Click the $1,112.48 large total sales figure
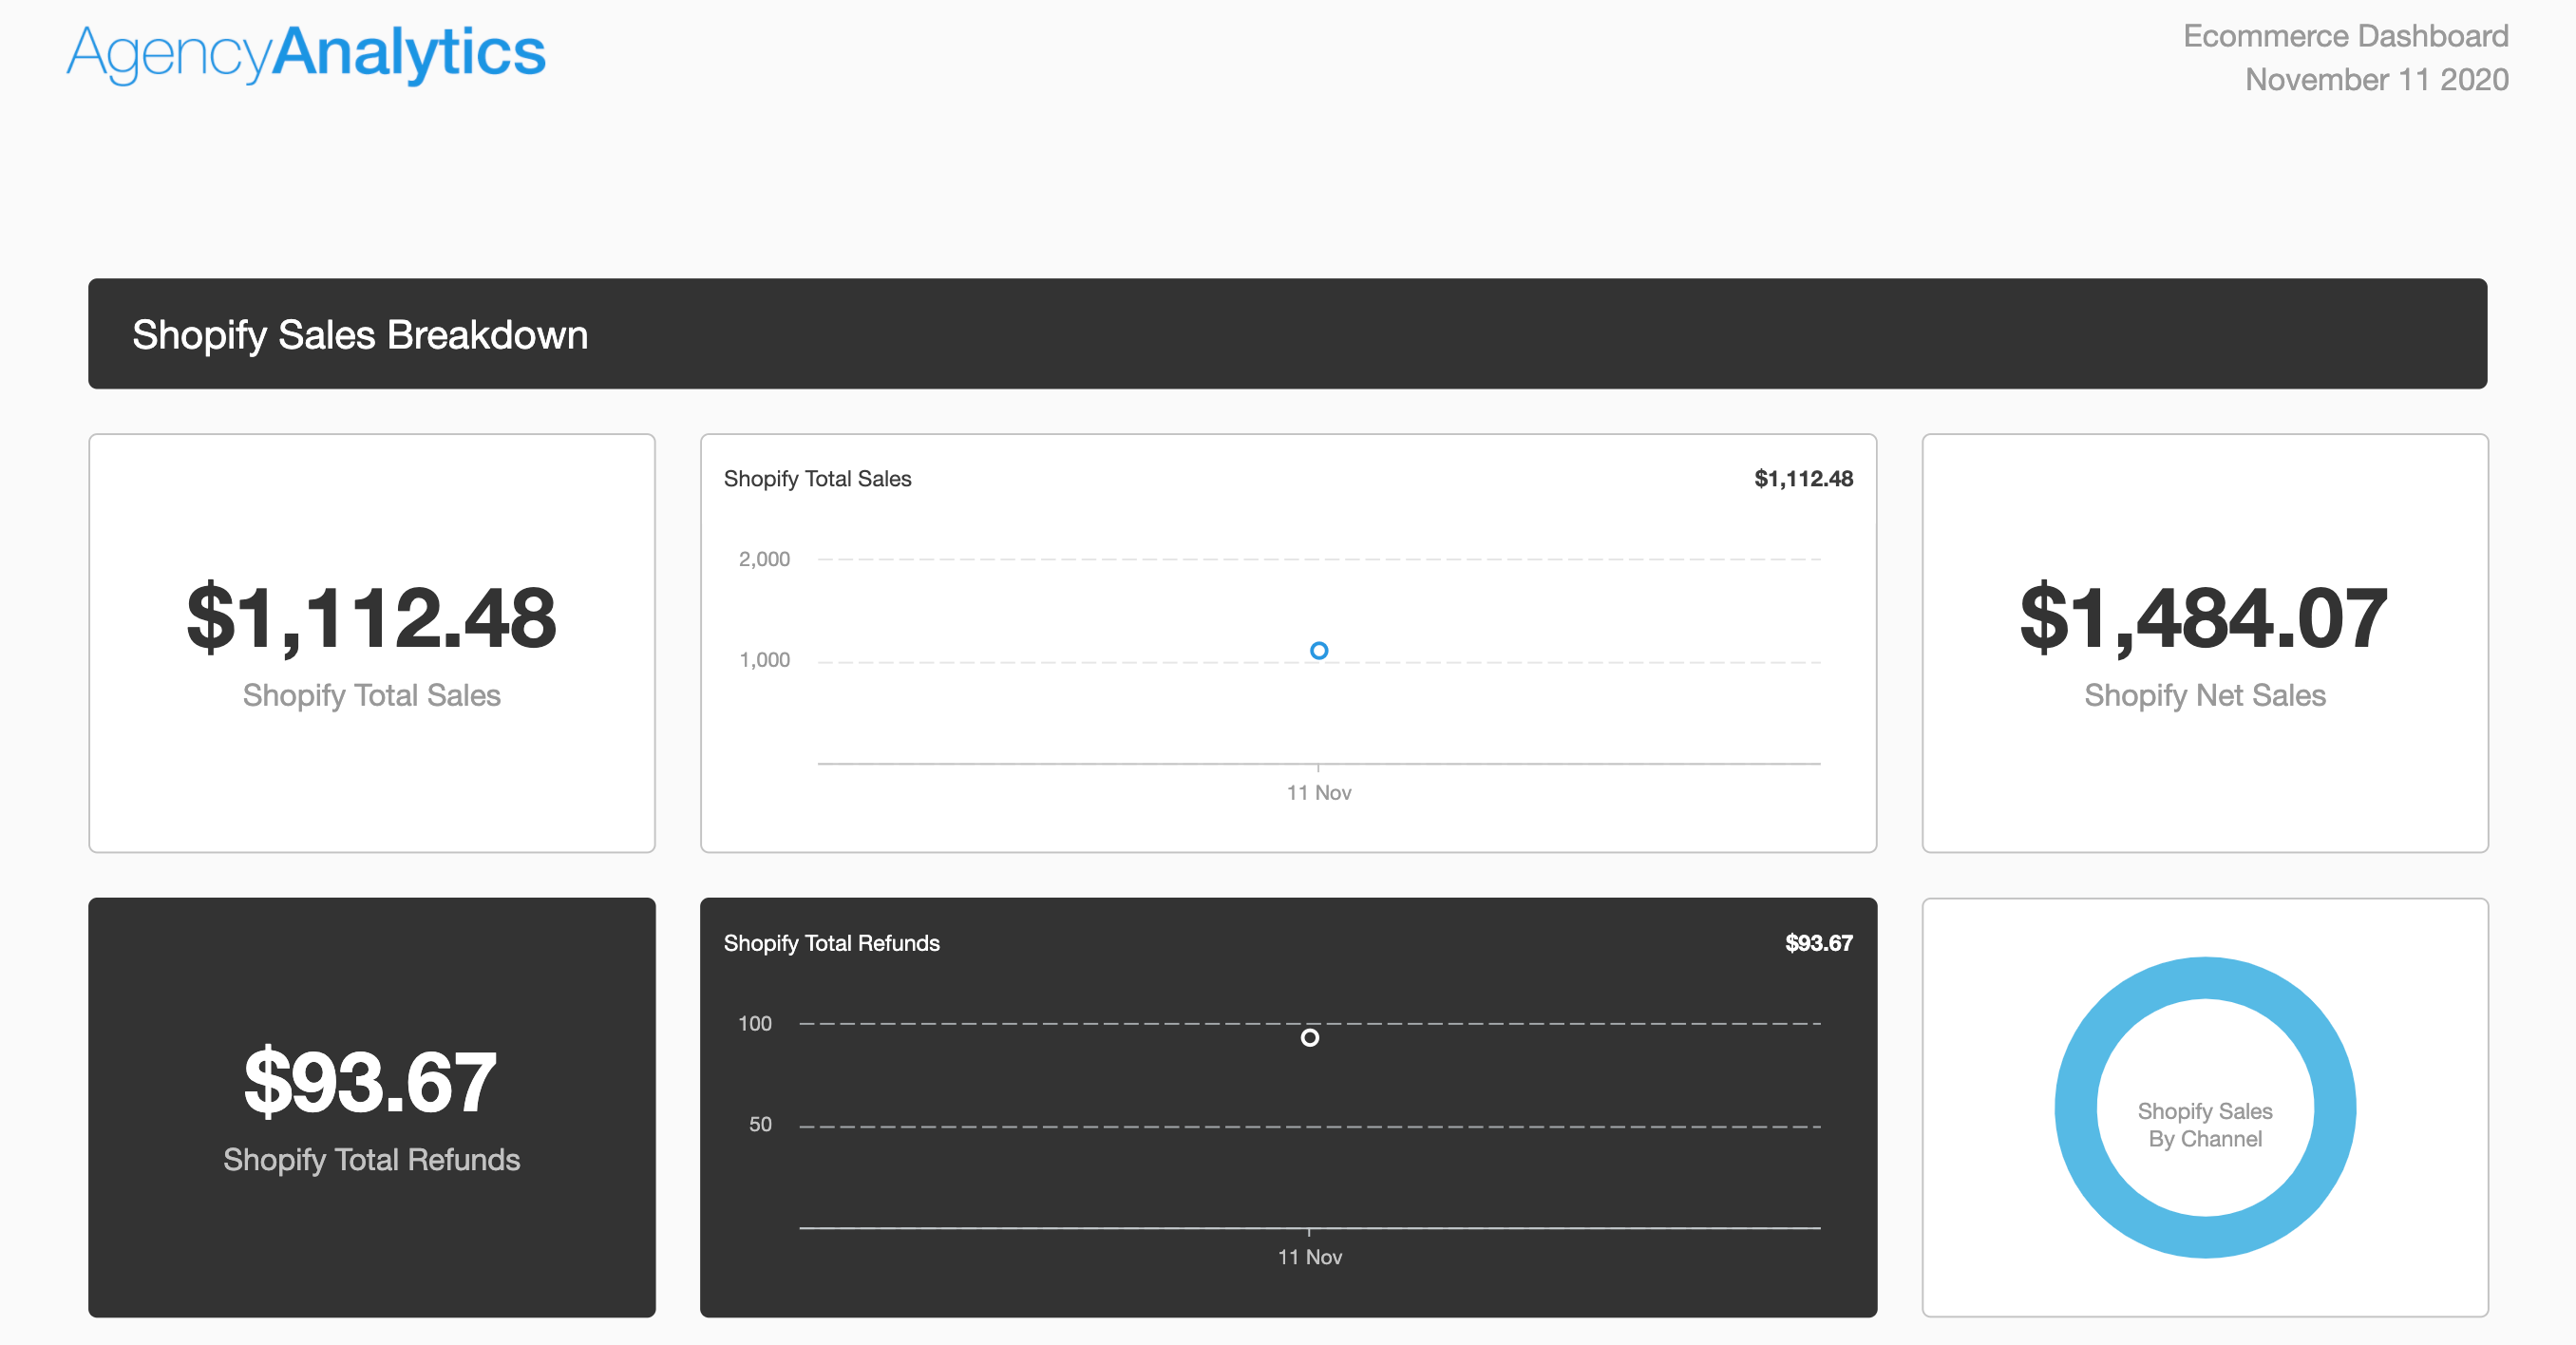2576x1345 pixels. (371, 618)
